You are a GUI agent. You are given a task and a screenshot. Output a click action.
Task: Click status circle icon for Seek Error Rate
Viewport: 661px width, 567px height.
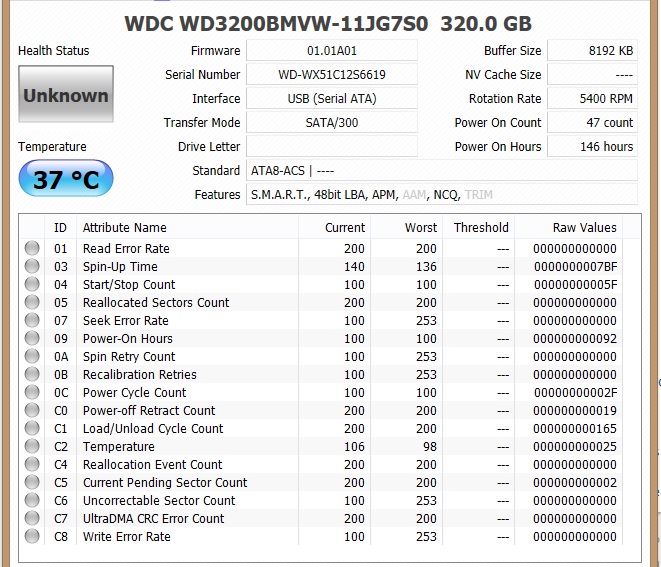pyautogui.click(x=32, y=320)
